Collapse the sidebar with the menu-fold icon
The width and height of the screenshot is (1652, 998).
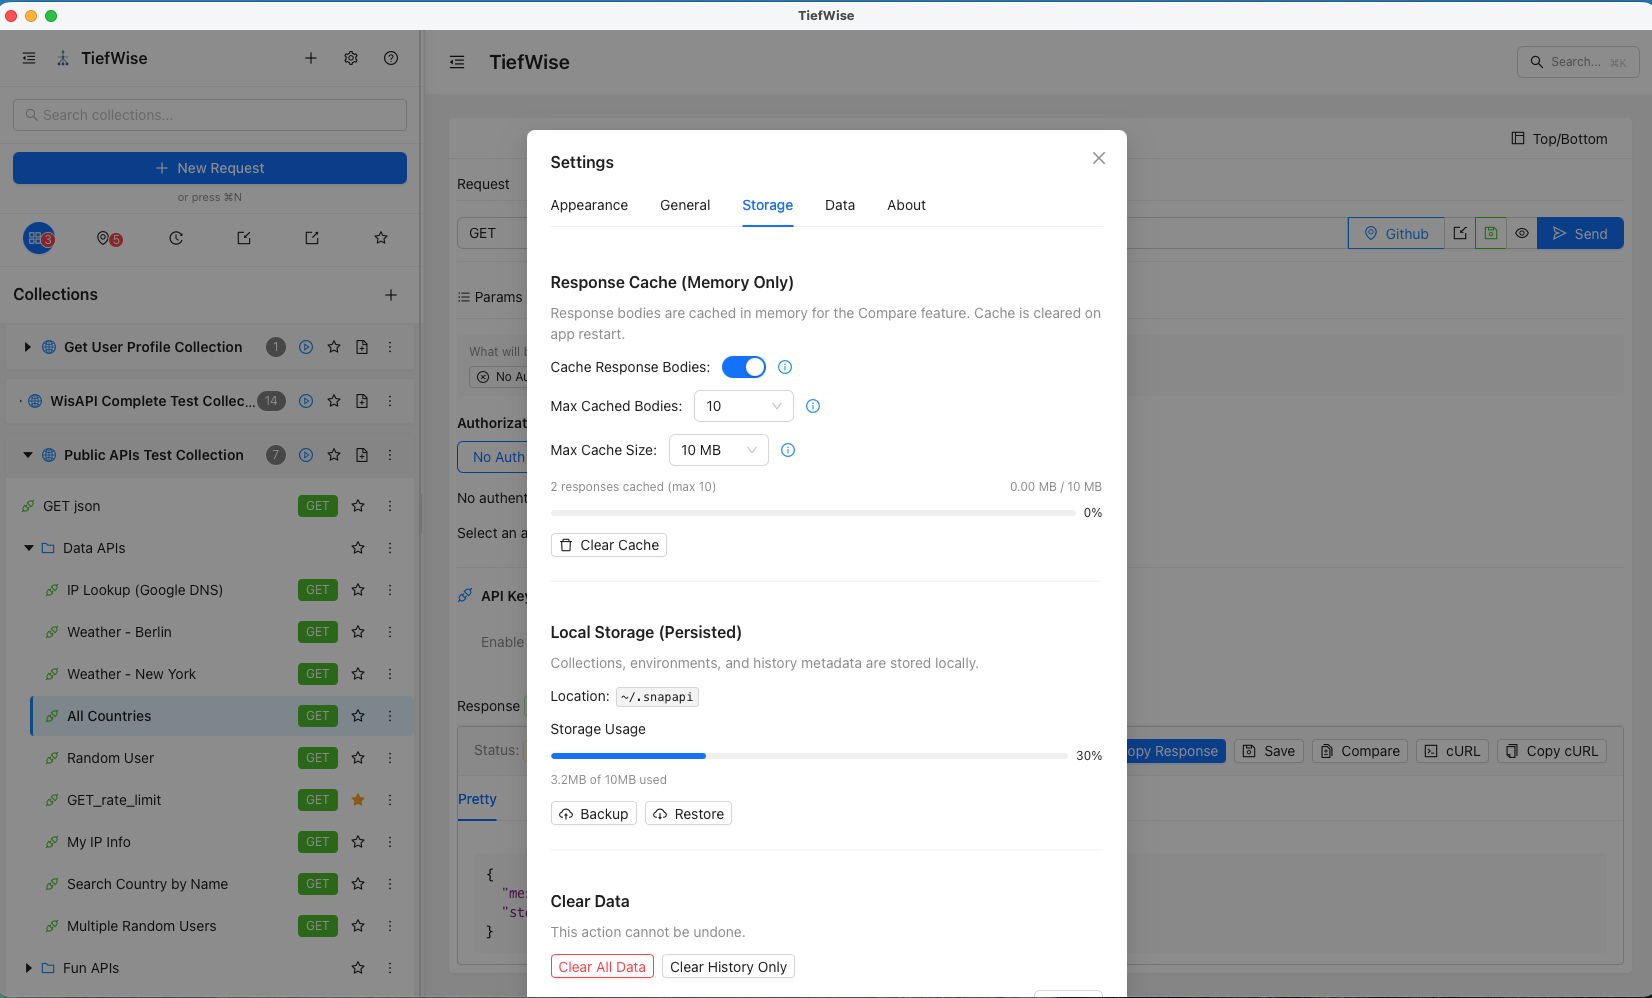[x=29, y=58]
